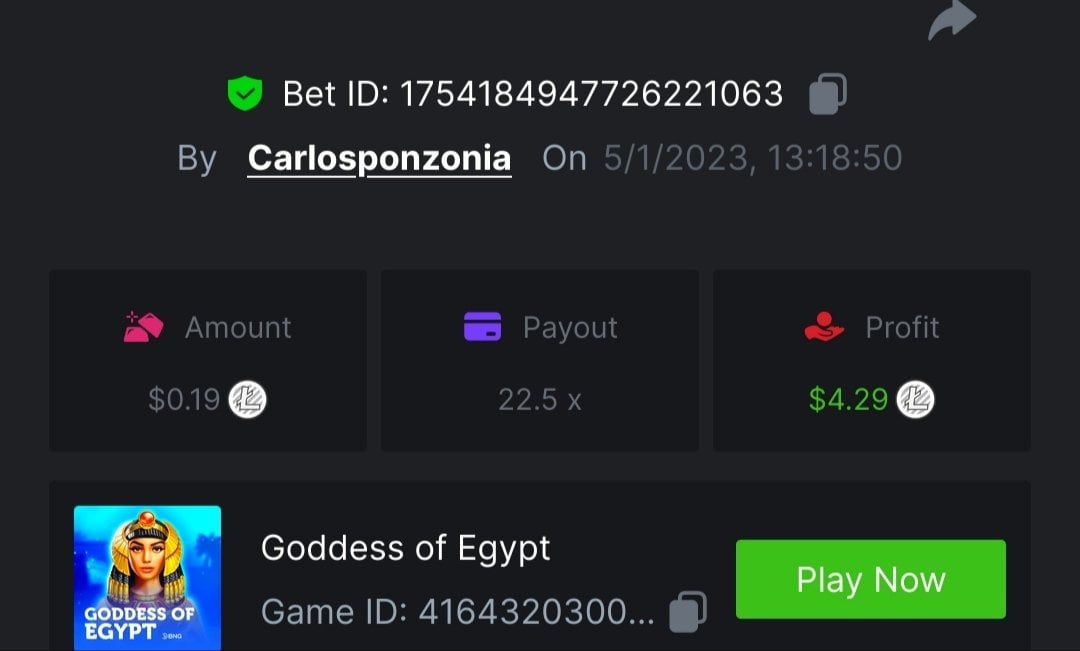Click the share arrow icon
The height and width of the screenshot is (651, 1080).
[x=951, y=19]
